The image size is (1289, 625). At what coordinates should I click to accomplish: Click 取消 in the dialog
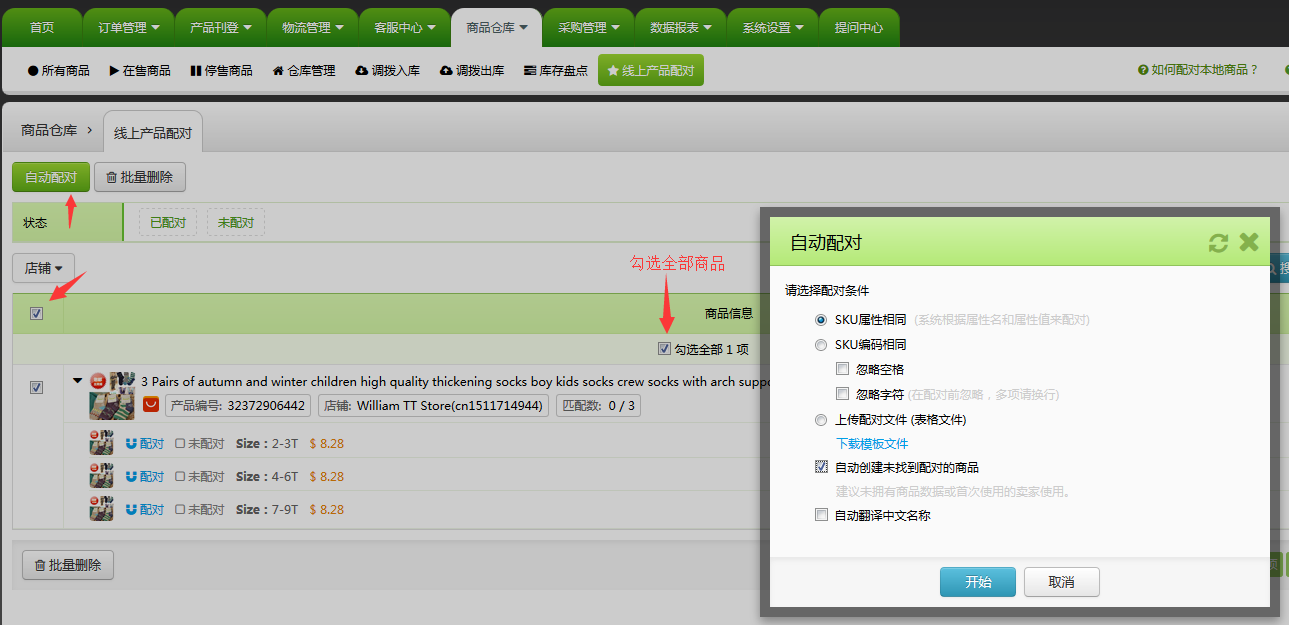[1062, 582]
